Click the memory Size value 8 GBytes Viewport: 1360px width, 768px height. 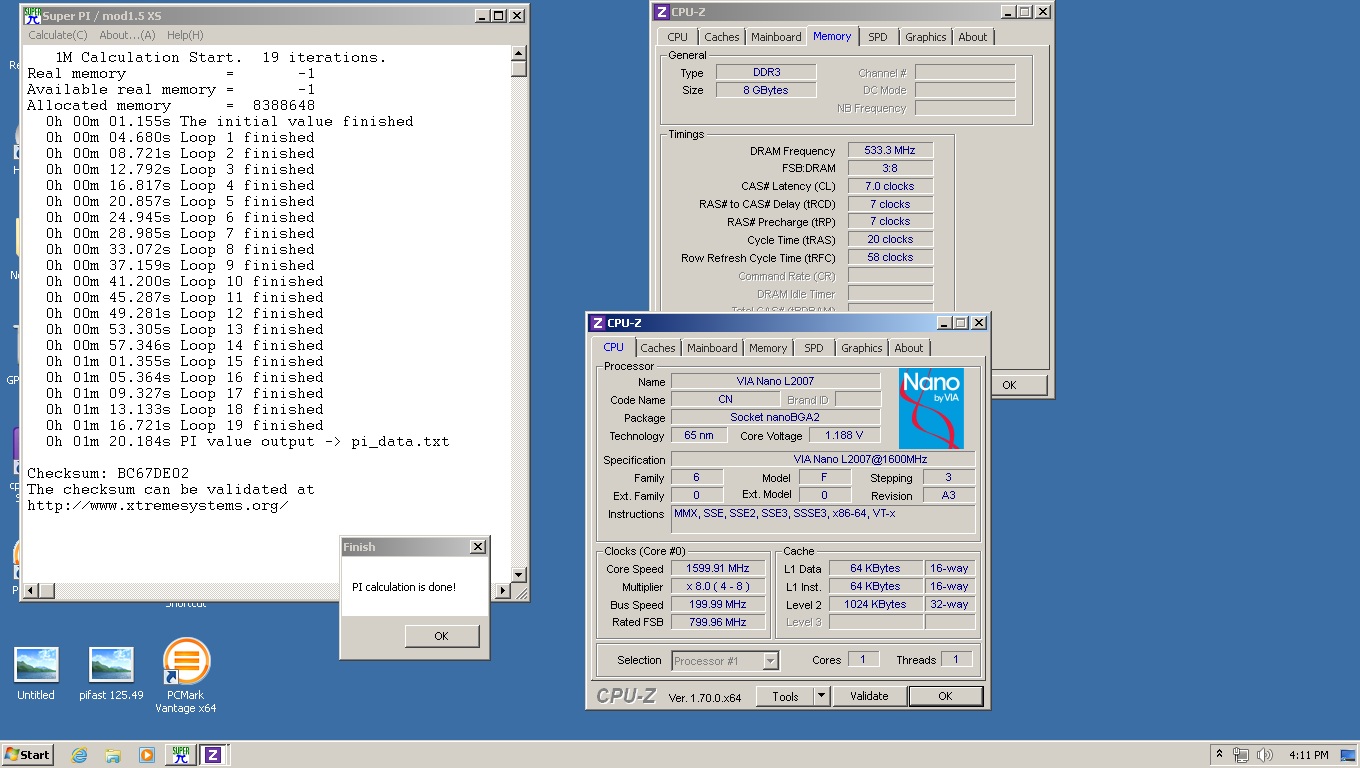(765, 90)
